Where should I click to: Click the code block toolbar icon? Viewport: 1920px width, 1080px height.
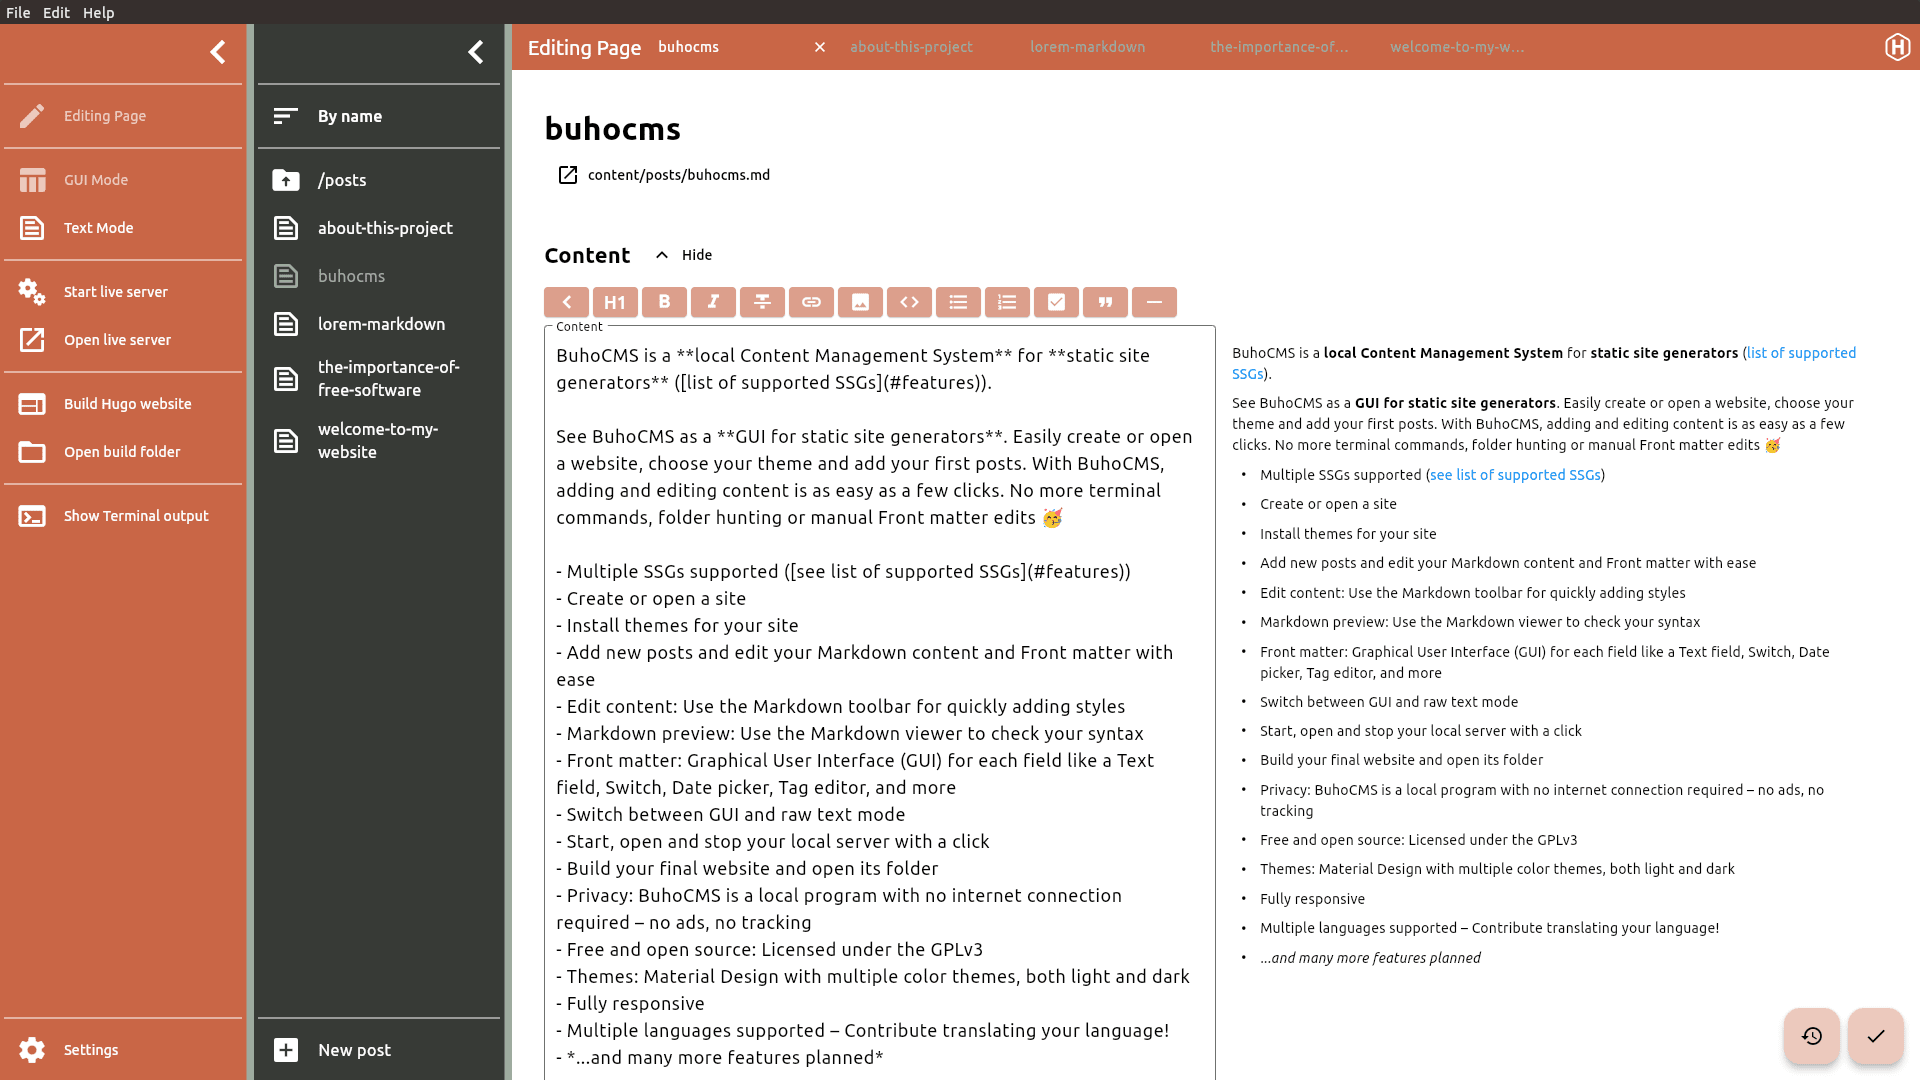point(909,302)
